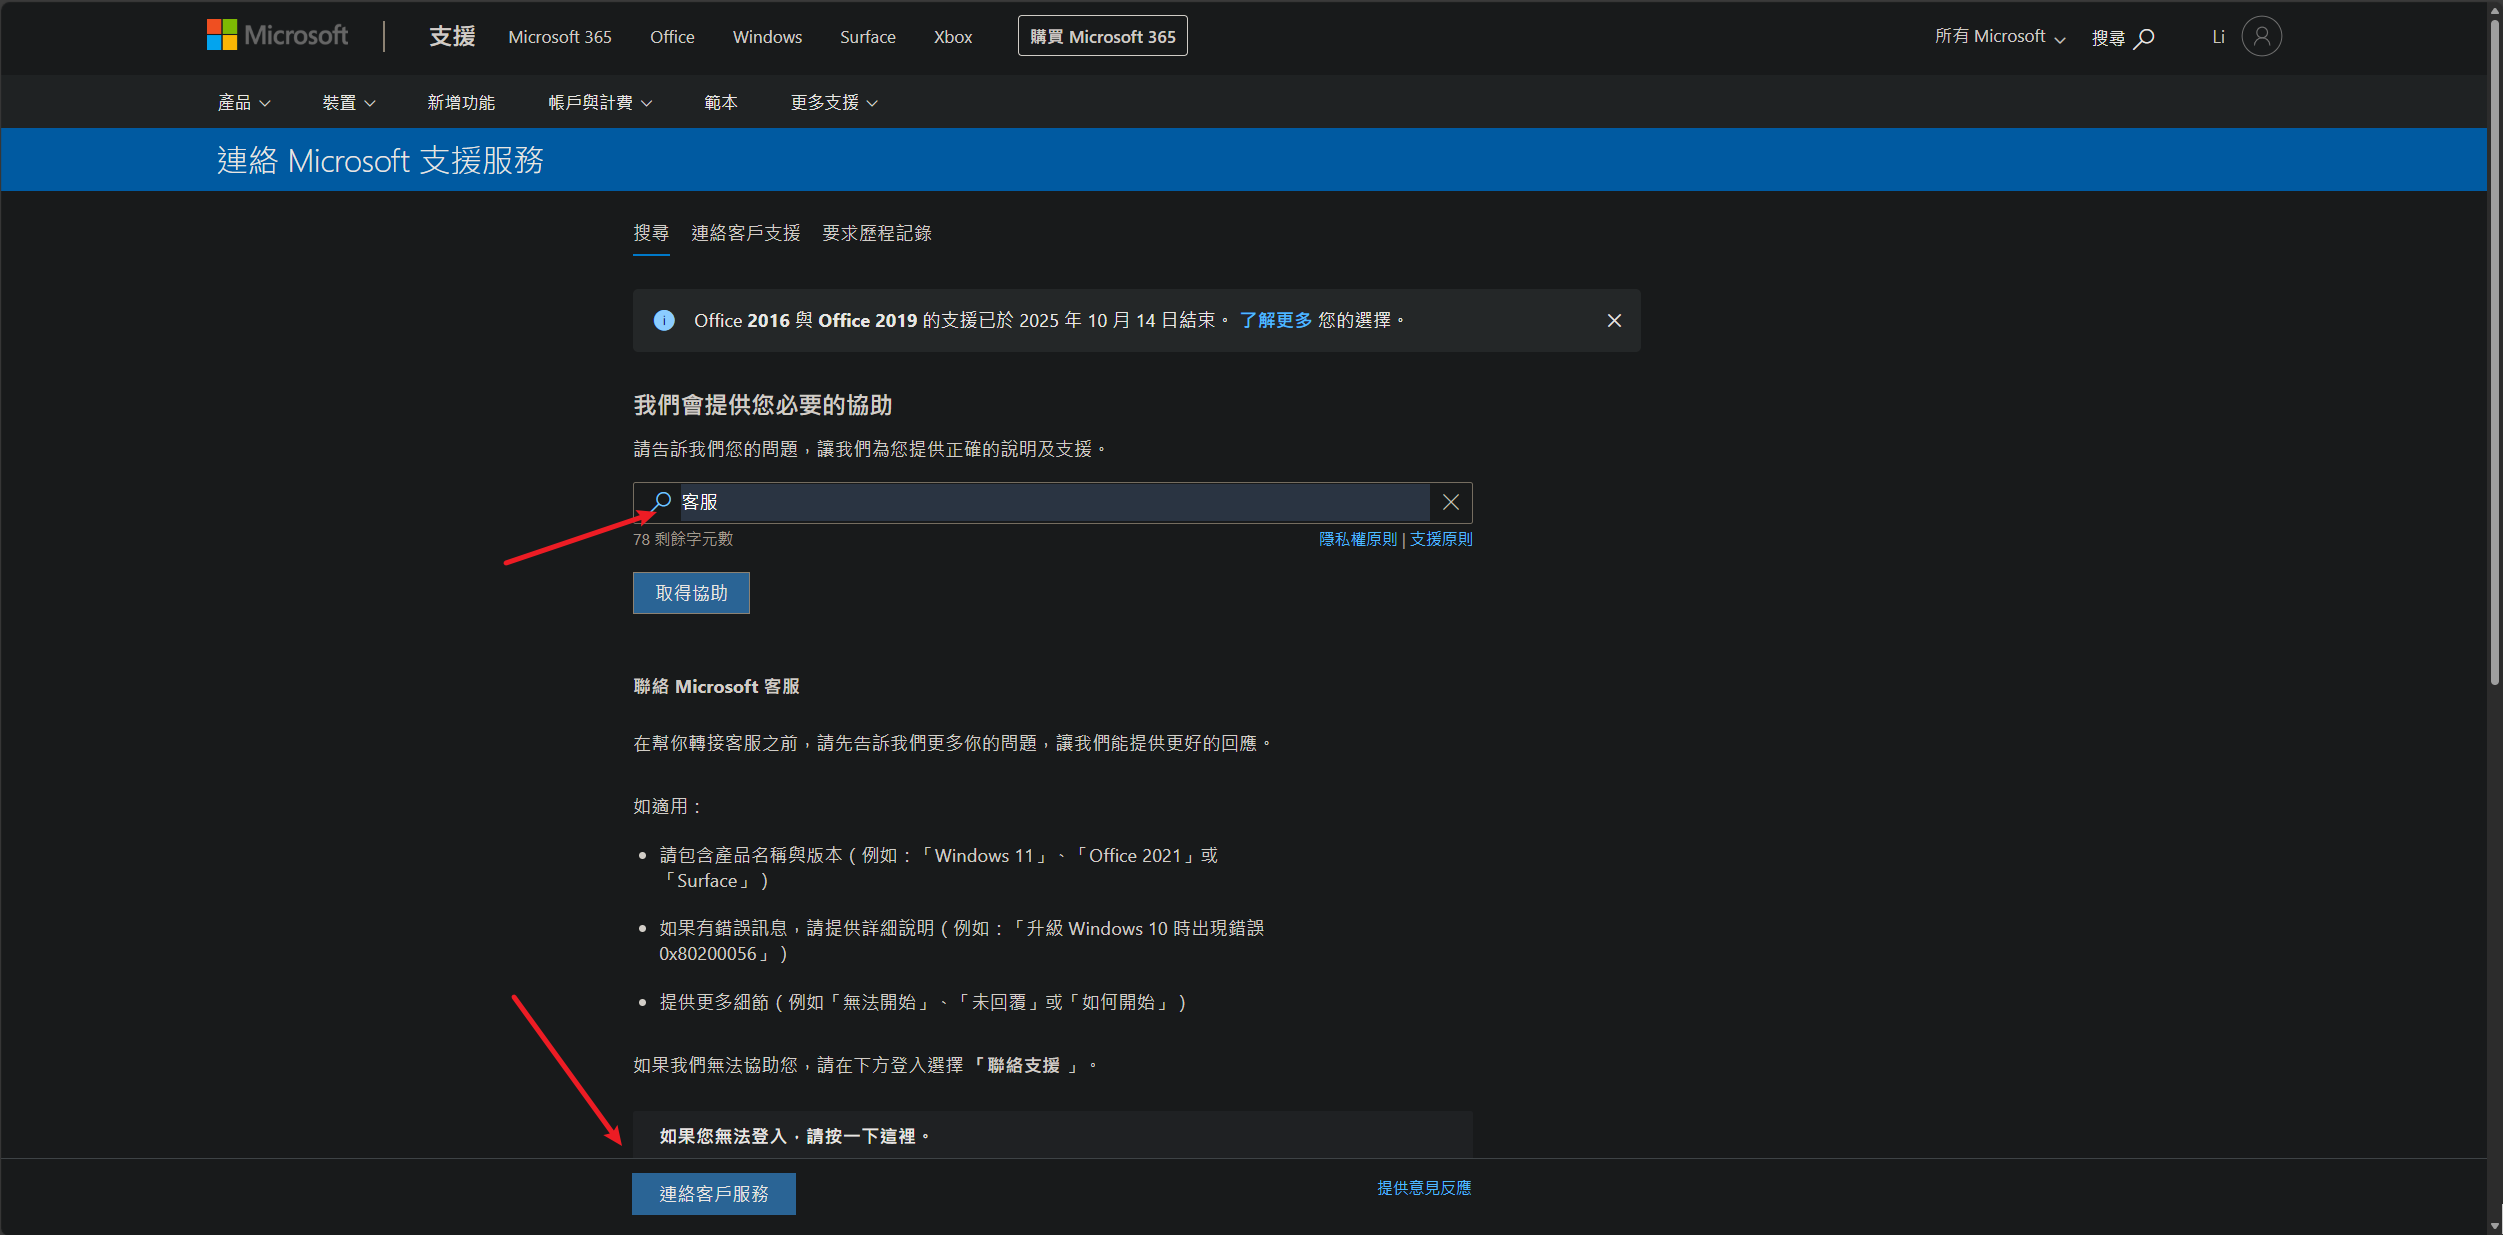Screen dimensions: 2503x1235
Task: Open the user account avatar icon
Action: (2261, 37)
